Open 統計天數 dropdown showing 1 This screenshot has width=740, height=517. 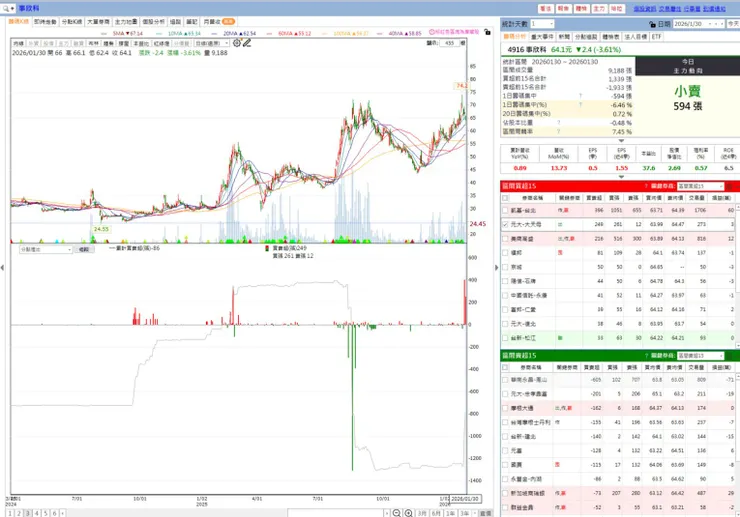pos(542,24)
